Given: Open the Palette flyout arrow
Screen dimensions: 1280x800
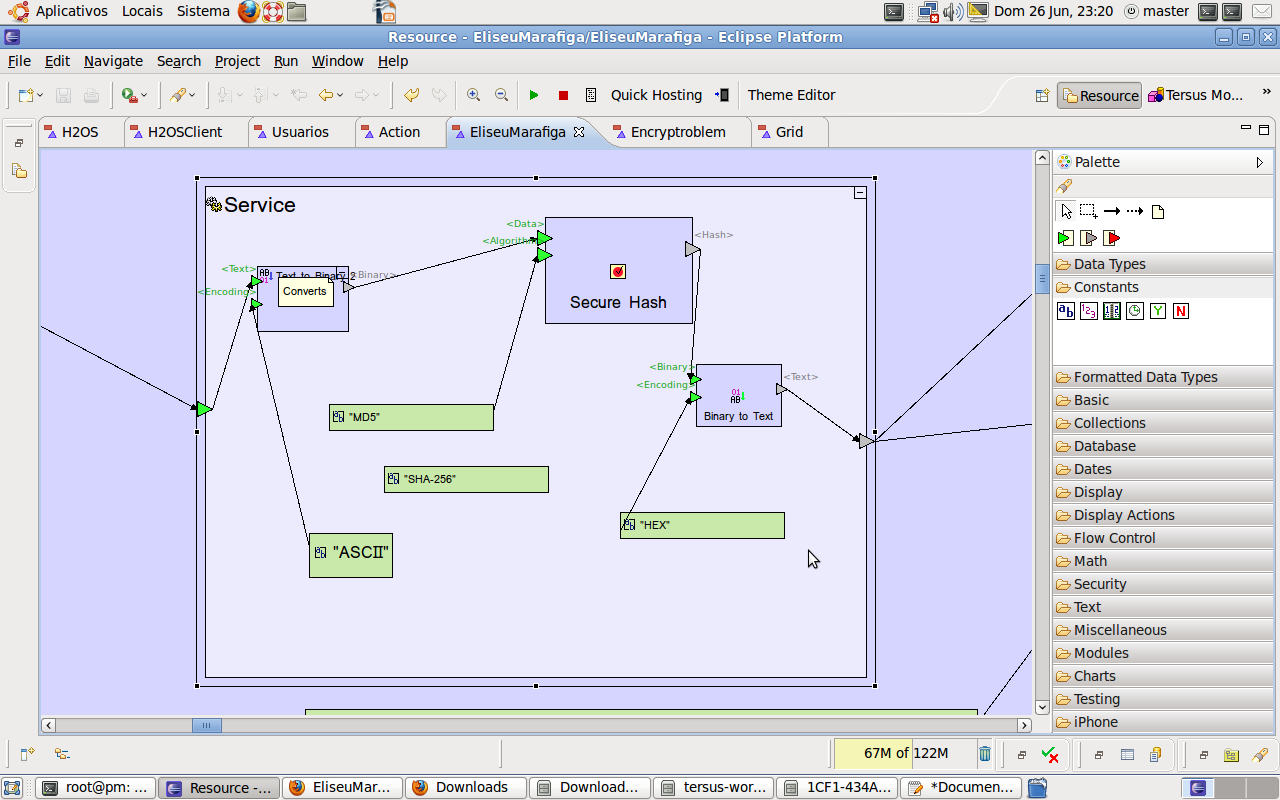Looking at the screenshot, I should click(x=1260, y=162).
